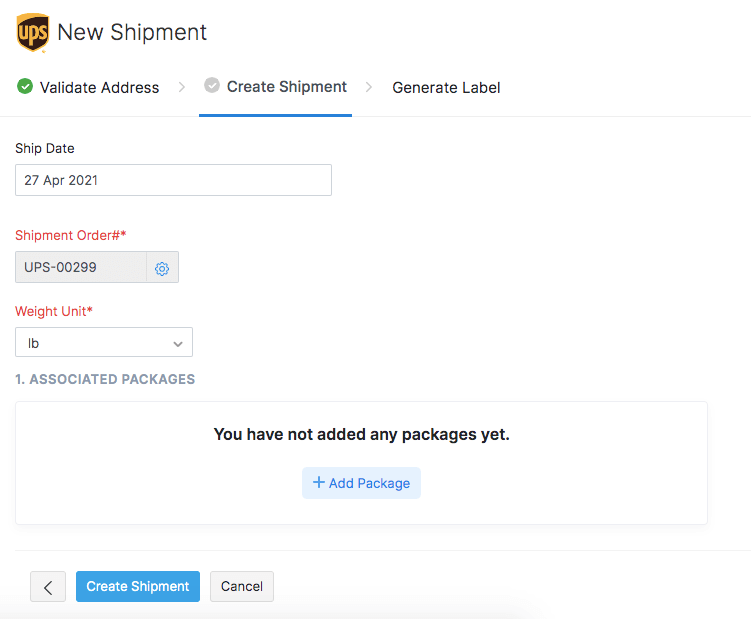
Task: Open Shipment Order number settings gear
Action: click(x=162, y=268)
